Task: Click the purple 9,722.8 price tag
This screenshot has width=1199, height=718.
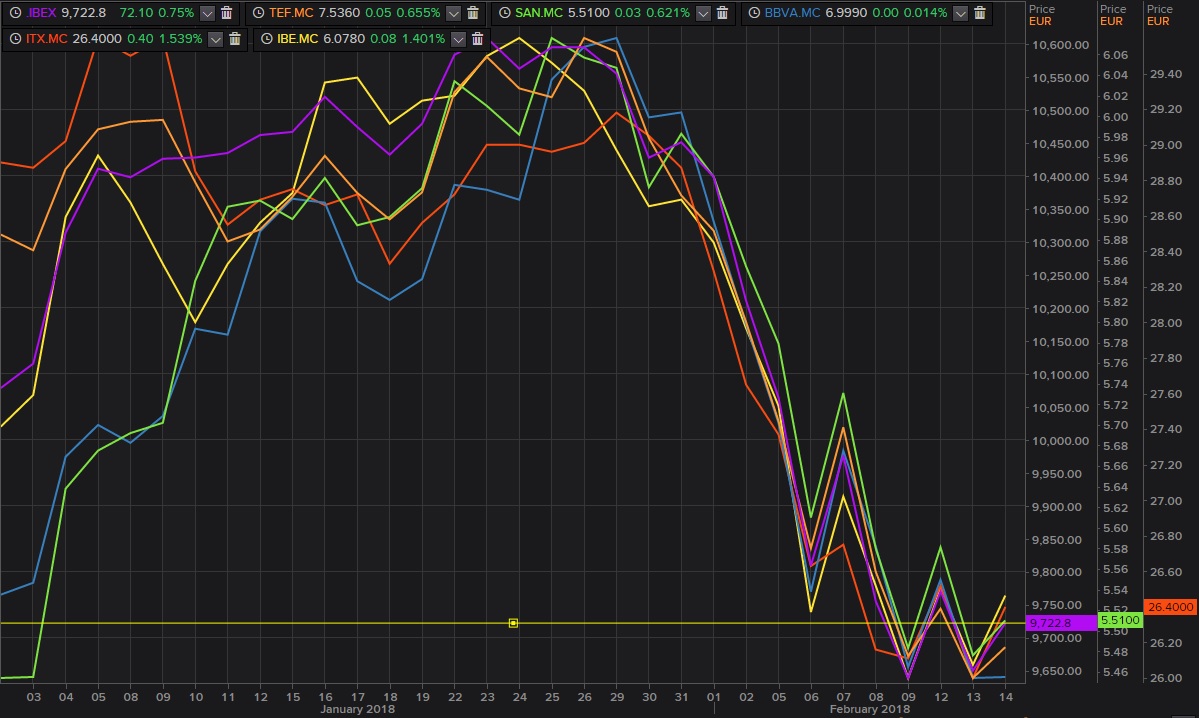Action: click(x=1059, y=623)
